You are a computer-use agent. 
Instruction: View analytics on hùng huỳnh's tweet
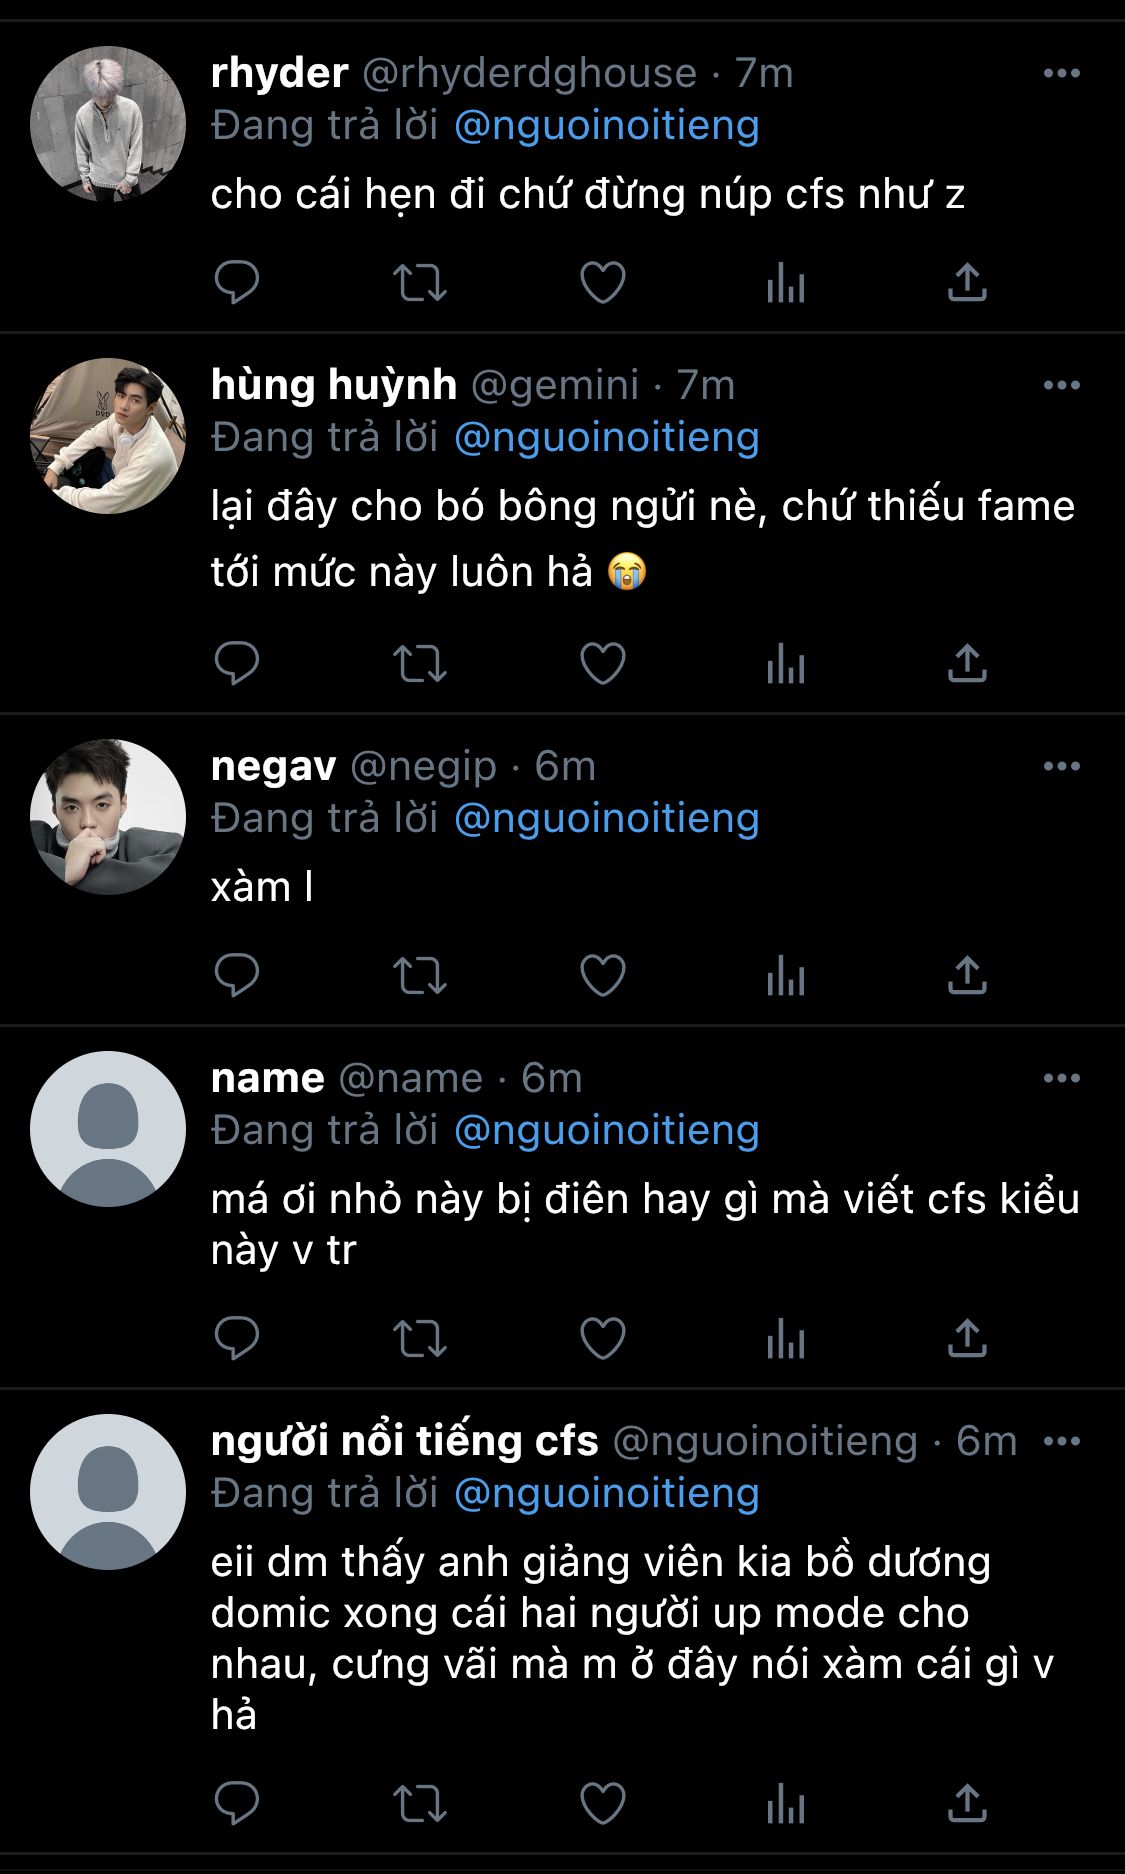tap(786, 663)
